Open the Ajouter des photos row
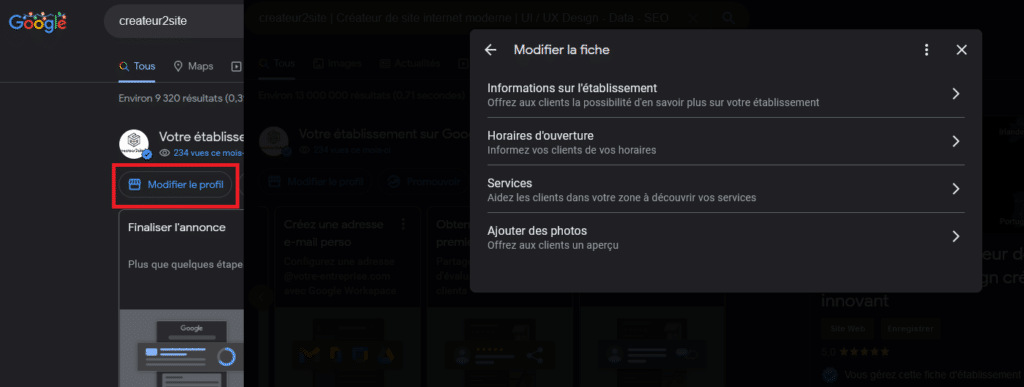 [726, 236]
